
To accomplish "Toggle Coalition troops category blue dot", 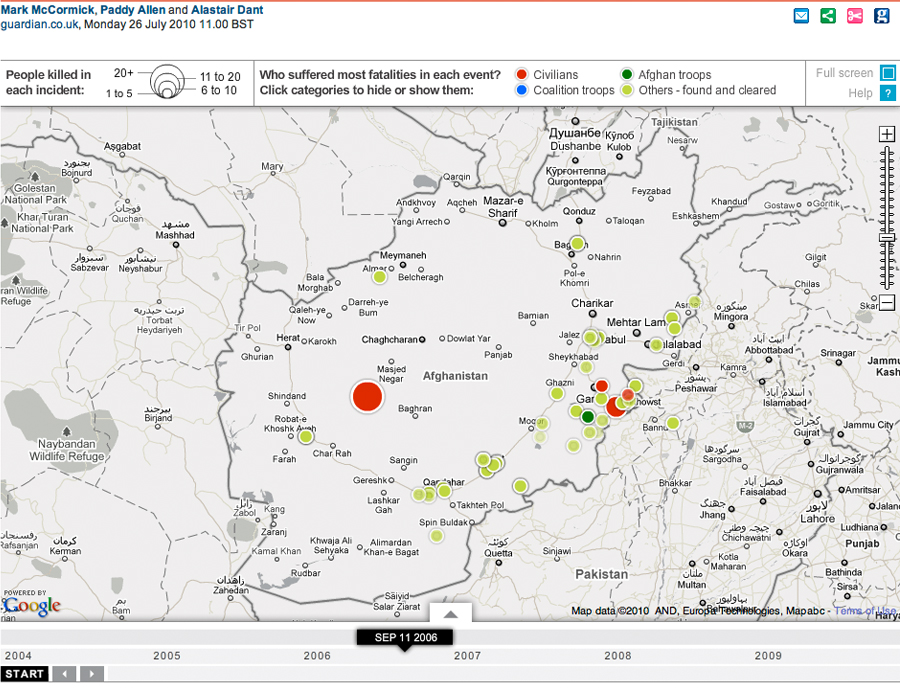I will [521, 90].
